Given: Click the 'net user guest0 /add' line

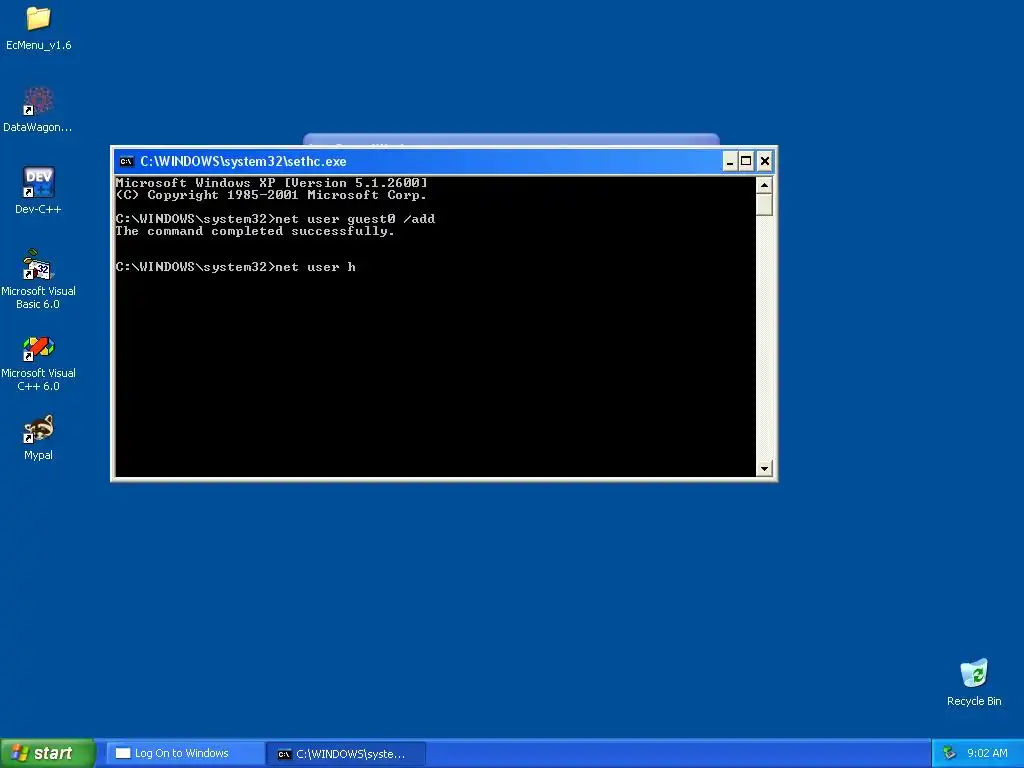Looking at the screenshot, I should pos(275,219).
